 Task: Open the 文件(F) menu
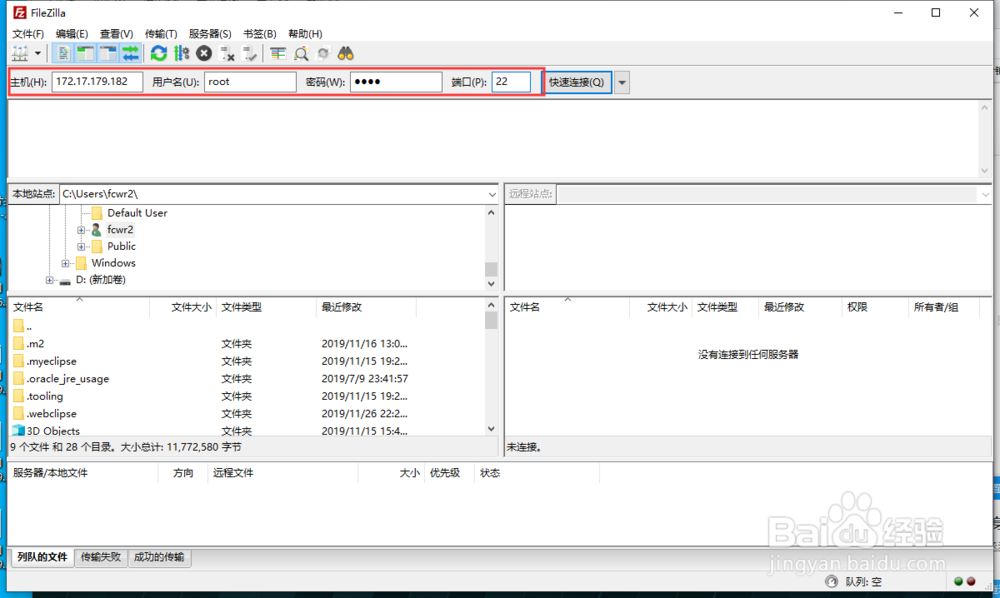click(x=28, y=34)
